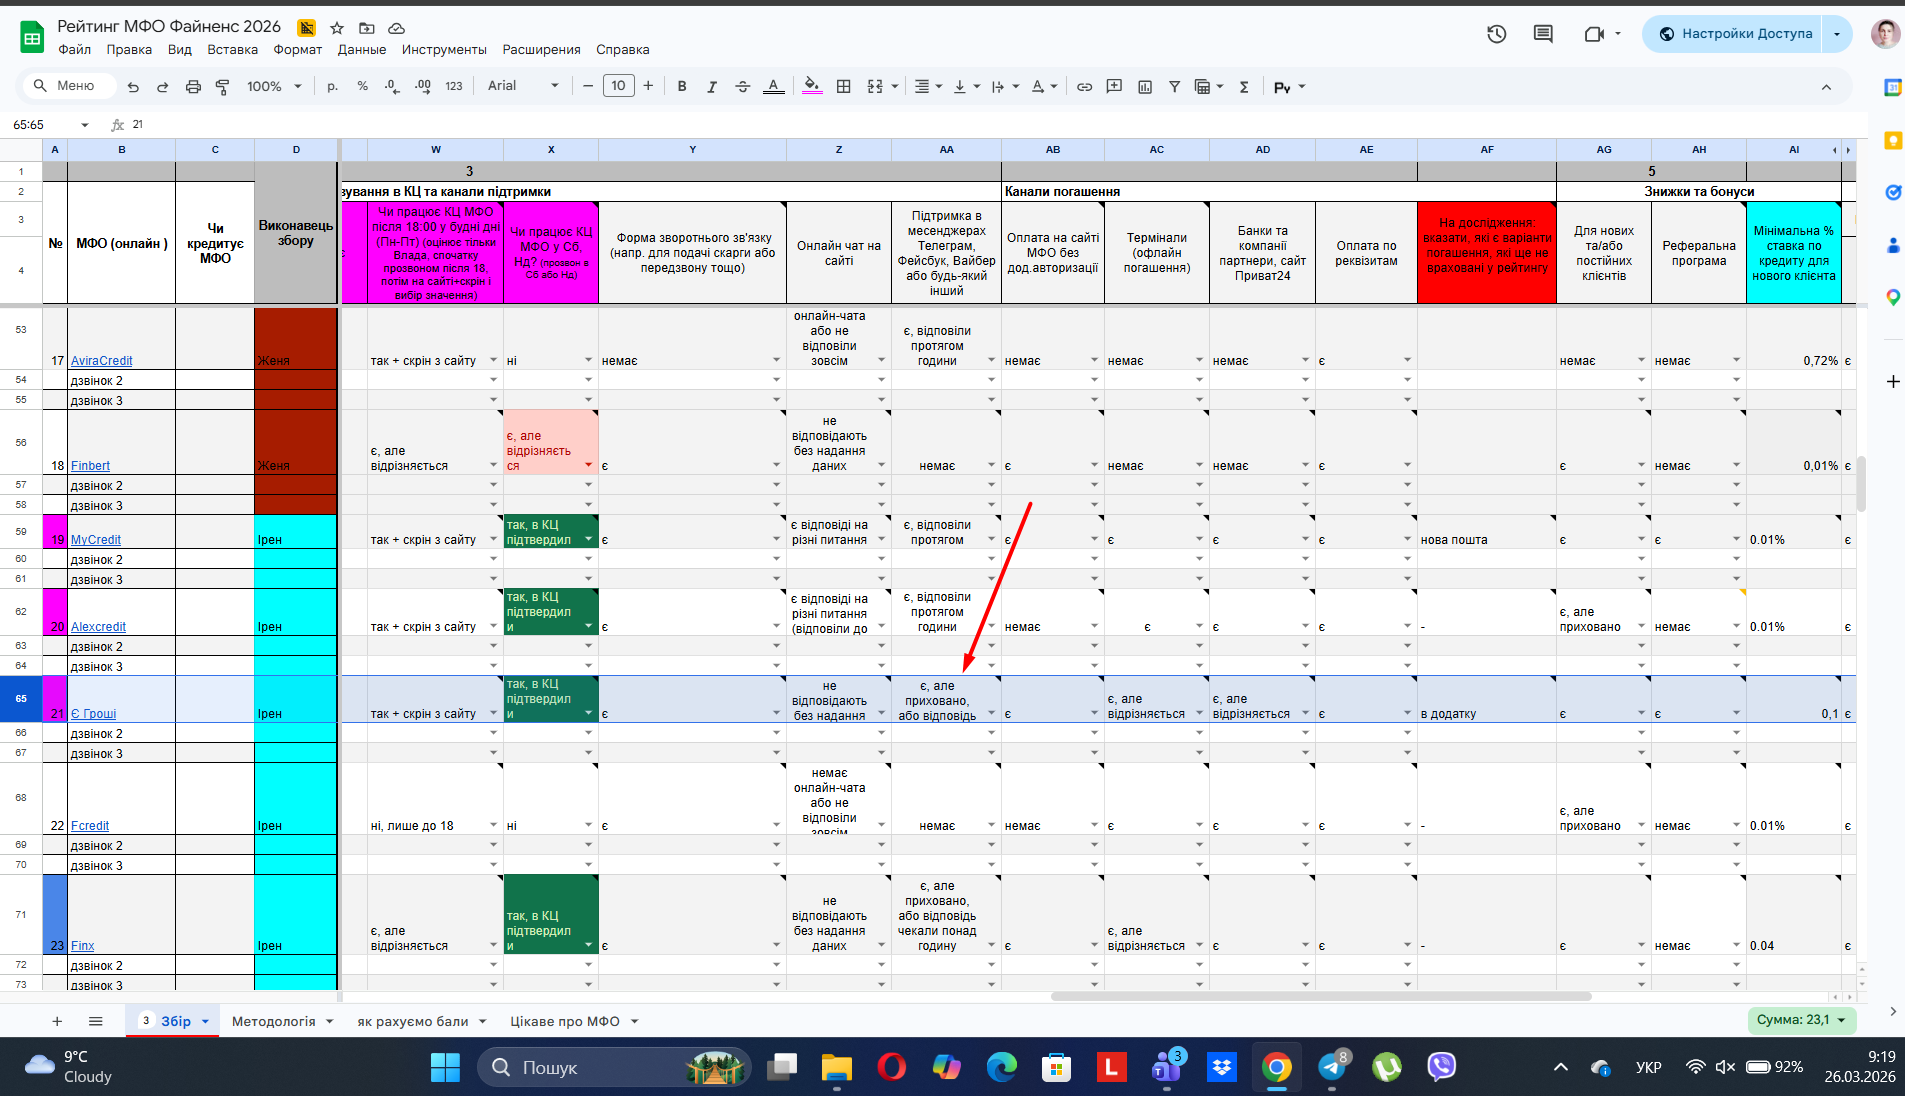Screen dimensions: 1905x1096
Task: Select the Paint format tool
Action: pos(222,87)
